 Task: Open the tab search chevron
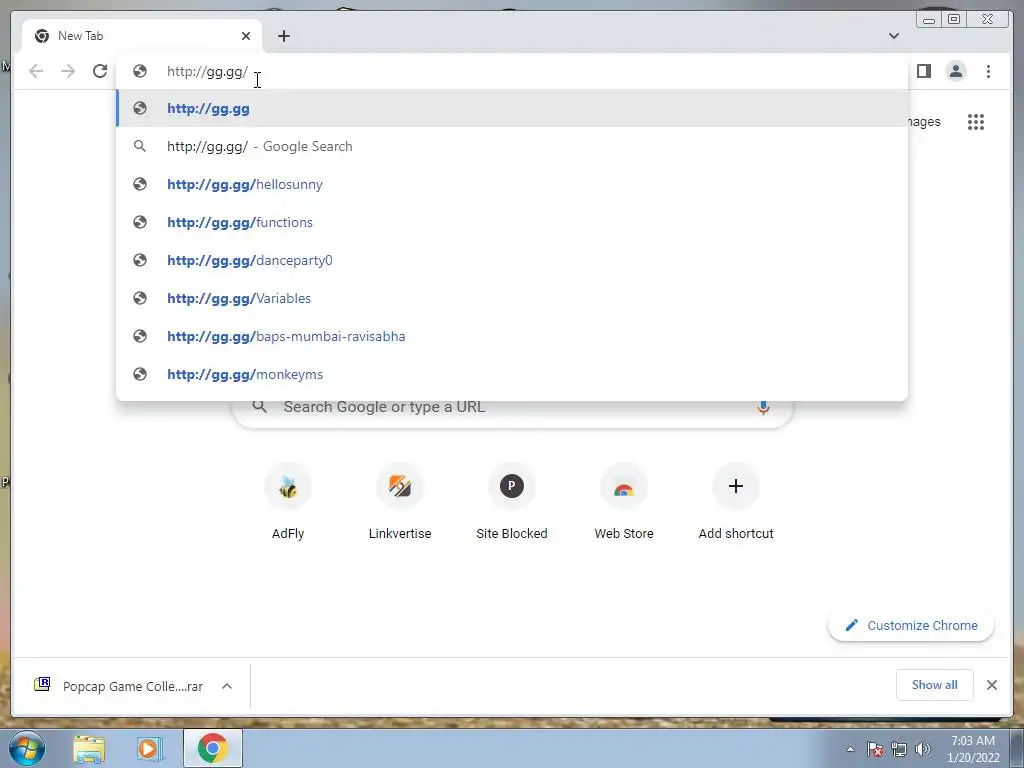tap(894, 36)
